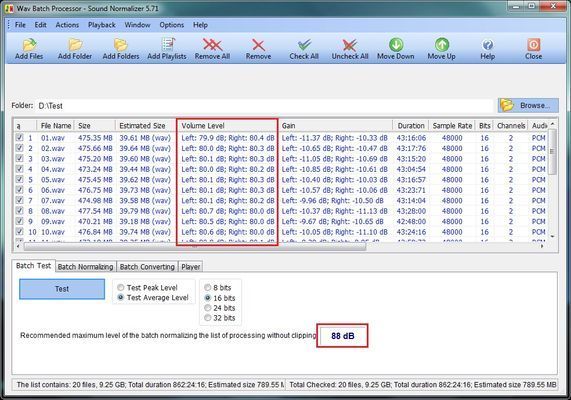Move selected file with Move Down icon
Image resolution: width=571 pixels, height=400 pixels.
point(395,49)
